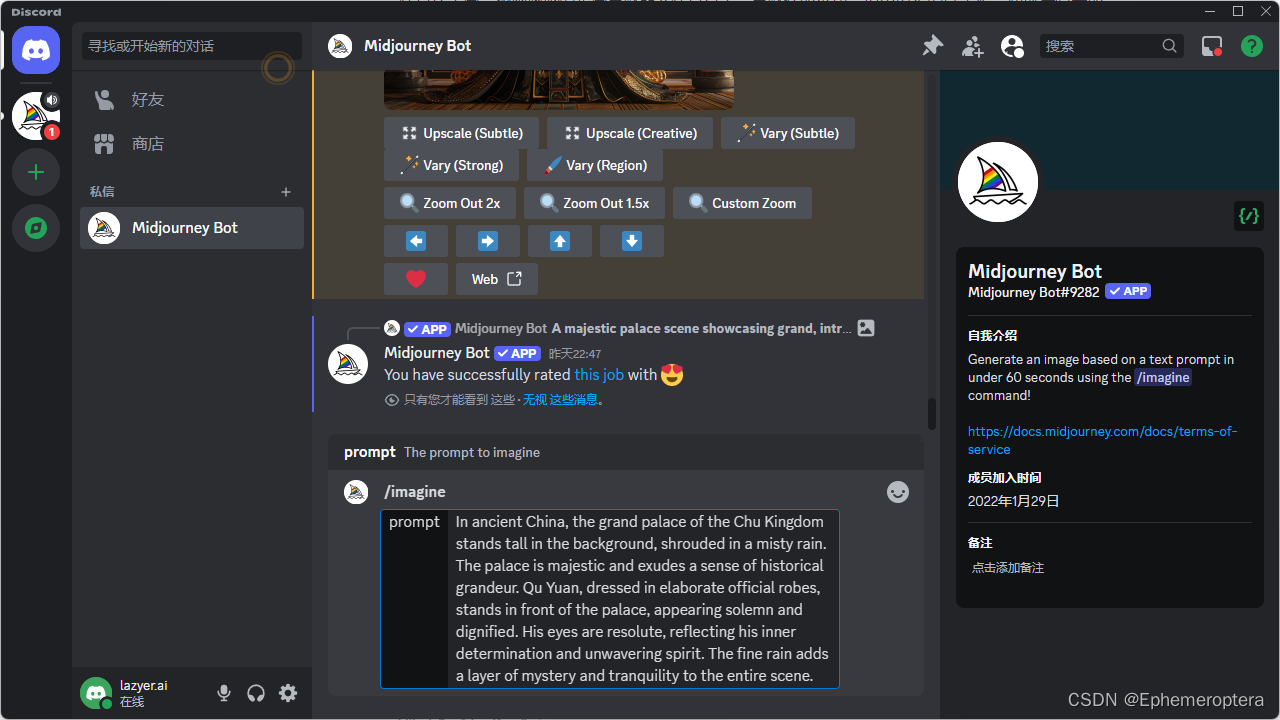Open the Web external link button
The height and width of the screenshot is (720, 1280).
point(497,279)
